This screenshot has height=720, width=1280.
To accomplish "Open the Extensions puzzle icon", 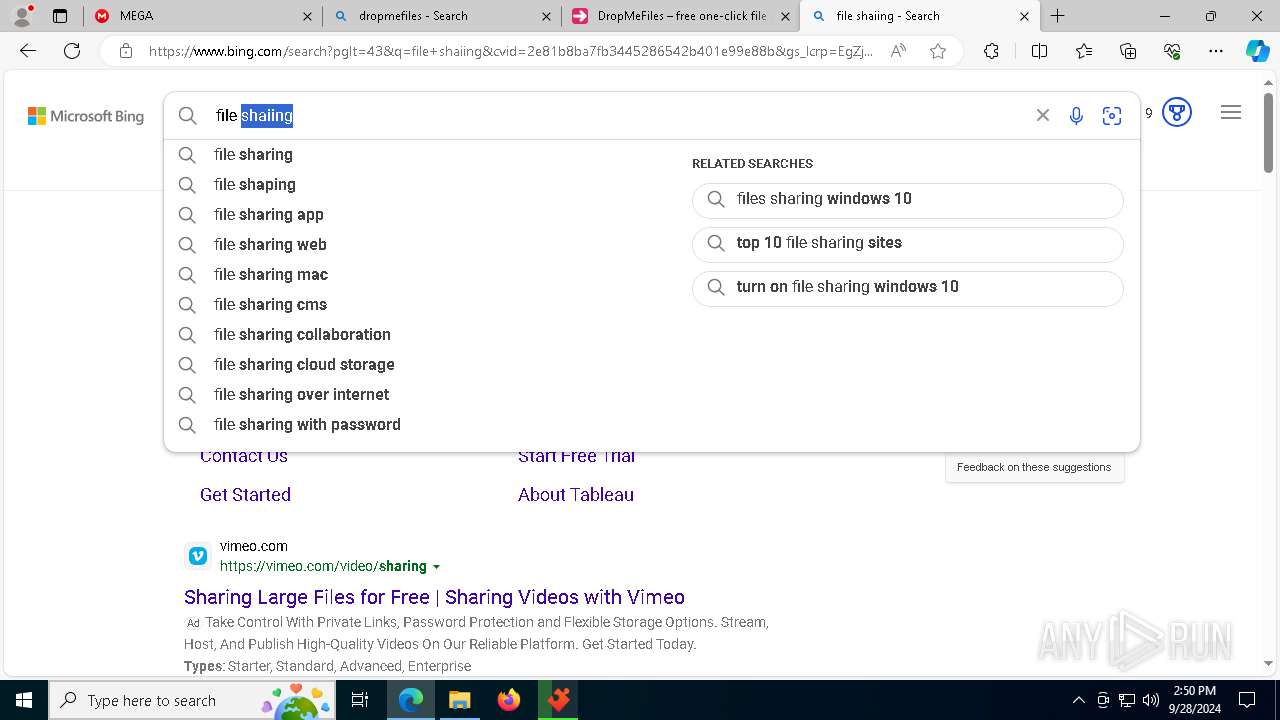I will click(x=991, y=51).
